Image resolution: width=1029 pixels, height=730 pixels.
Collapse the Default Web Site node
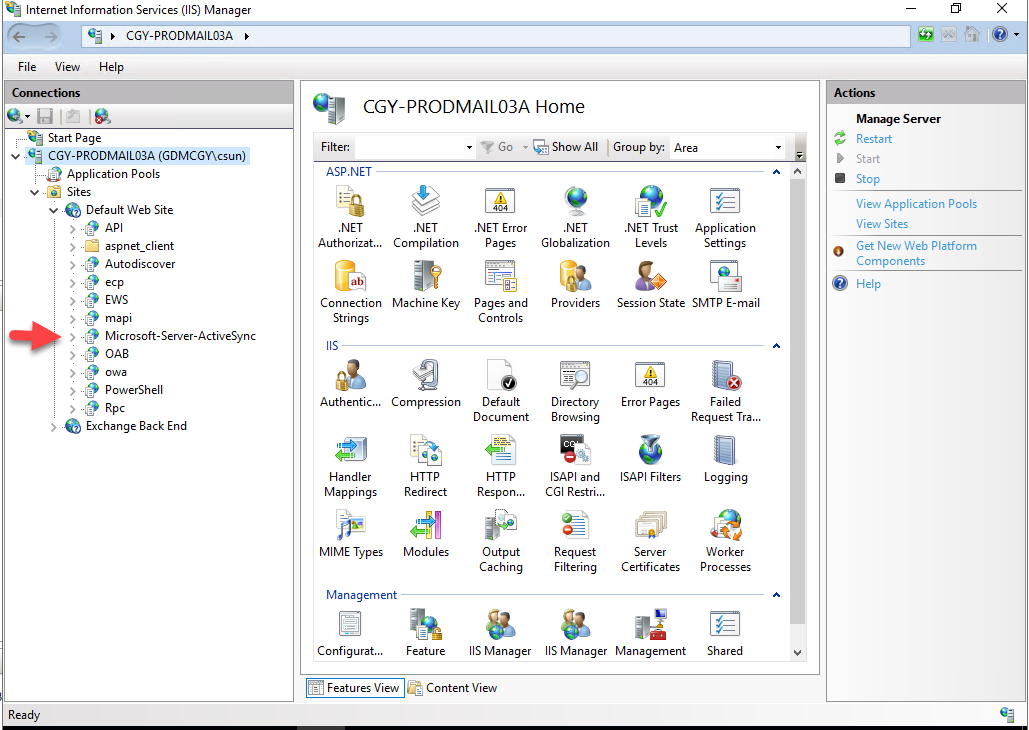(53, 211)
